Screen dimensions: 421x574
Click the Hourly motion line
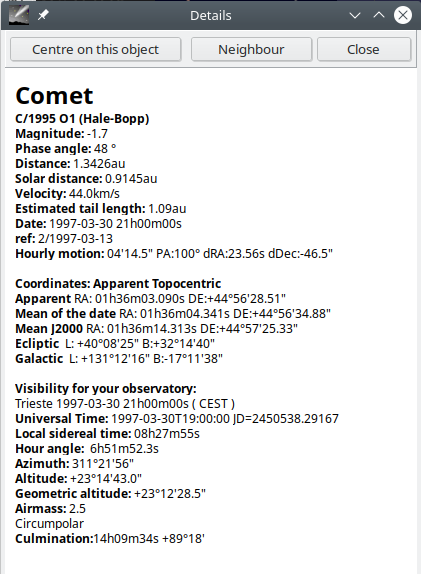tap(174, 254)
